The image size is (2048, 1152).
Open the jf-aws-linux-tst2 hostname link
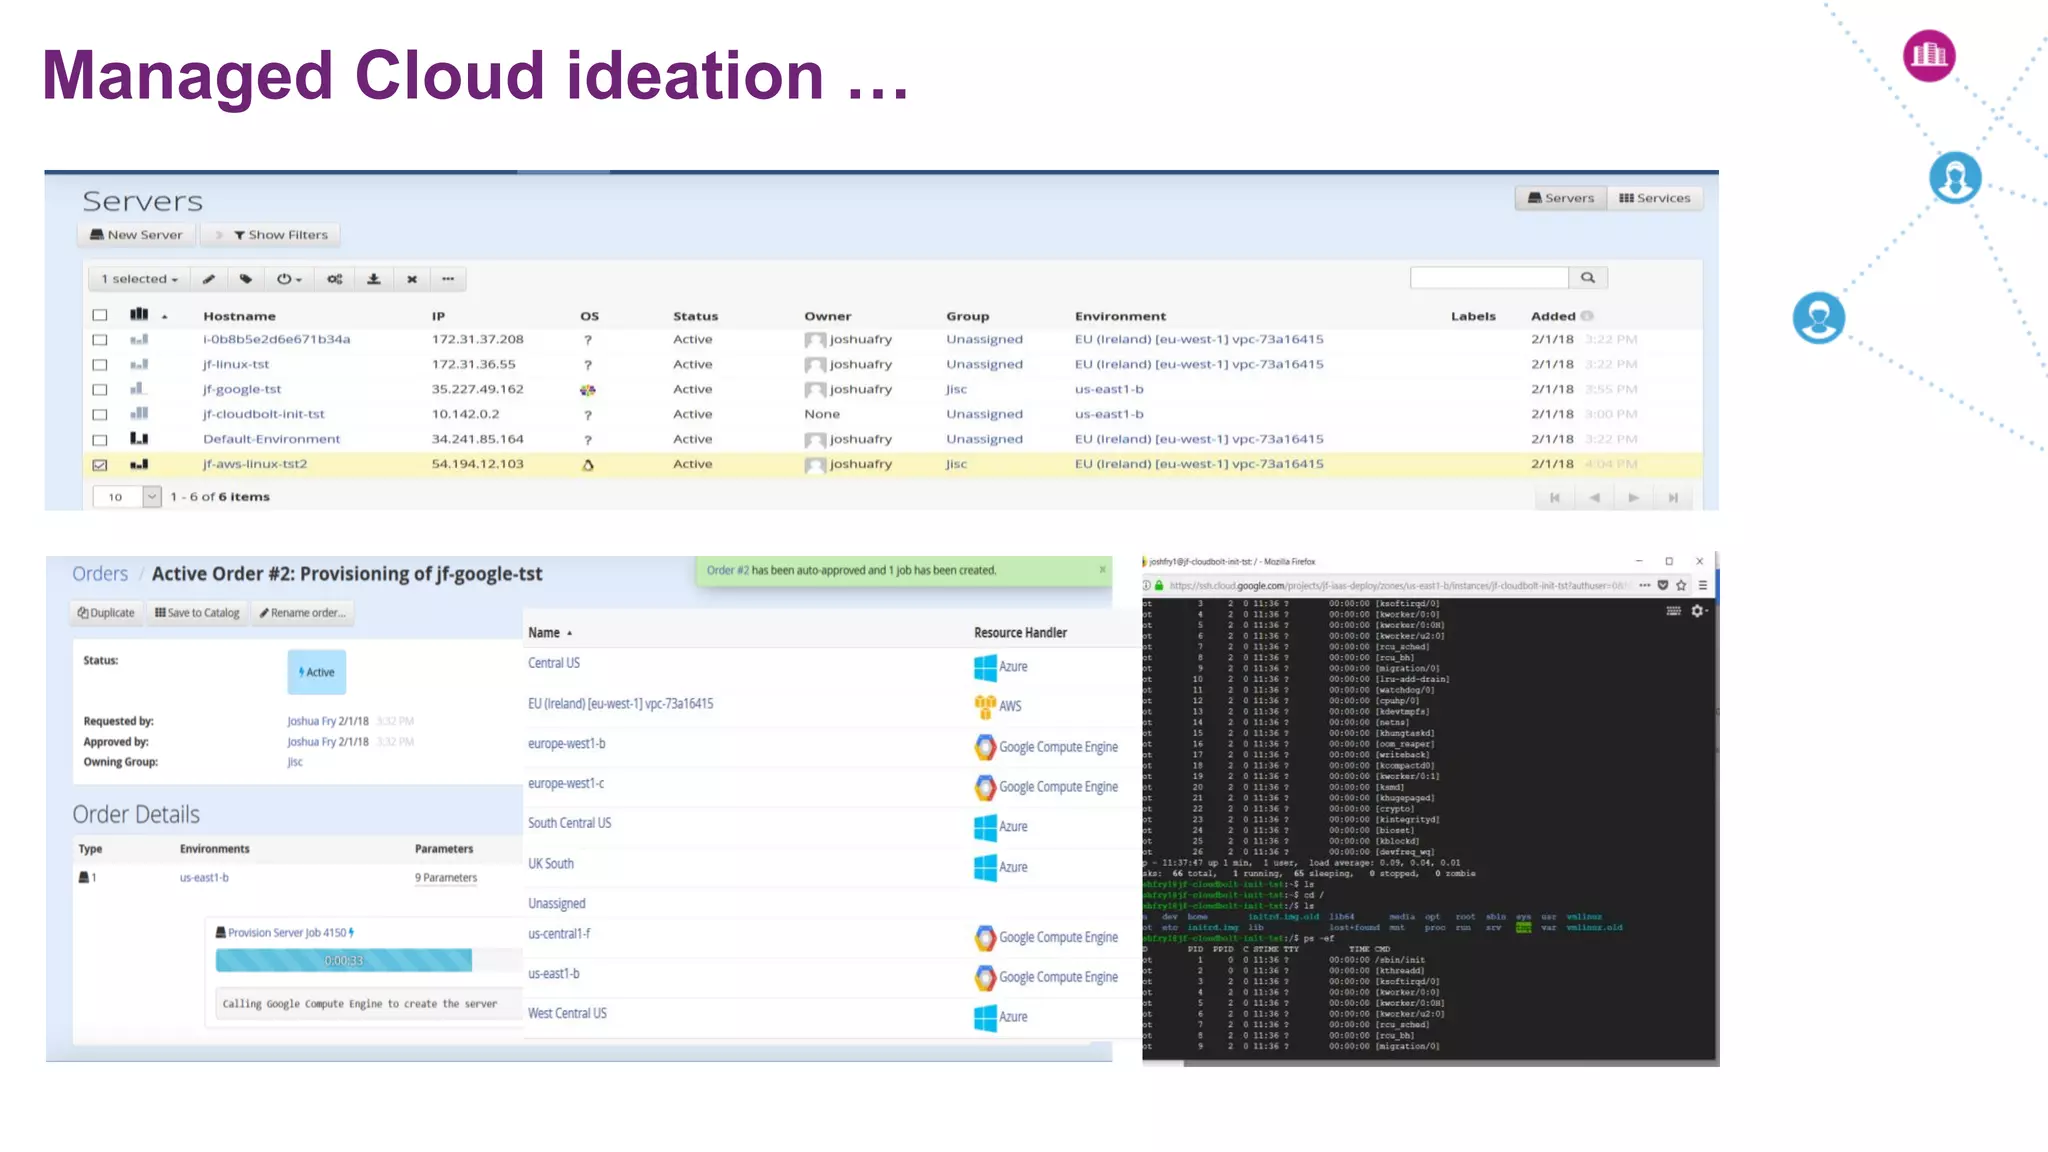(255, 465)
